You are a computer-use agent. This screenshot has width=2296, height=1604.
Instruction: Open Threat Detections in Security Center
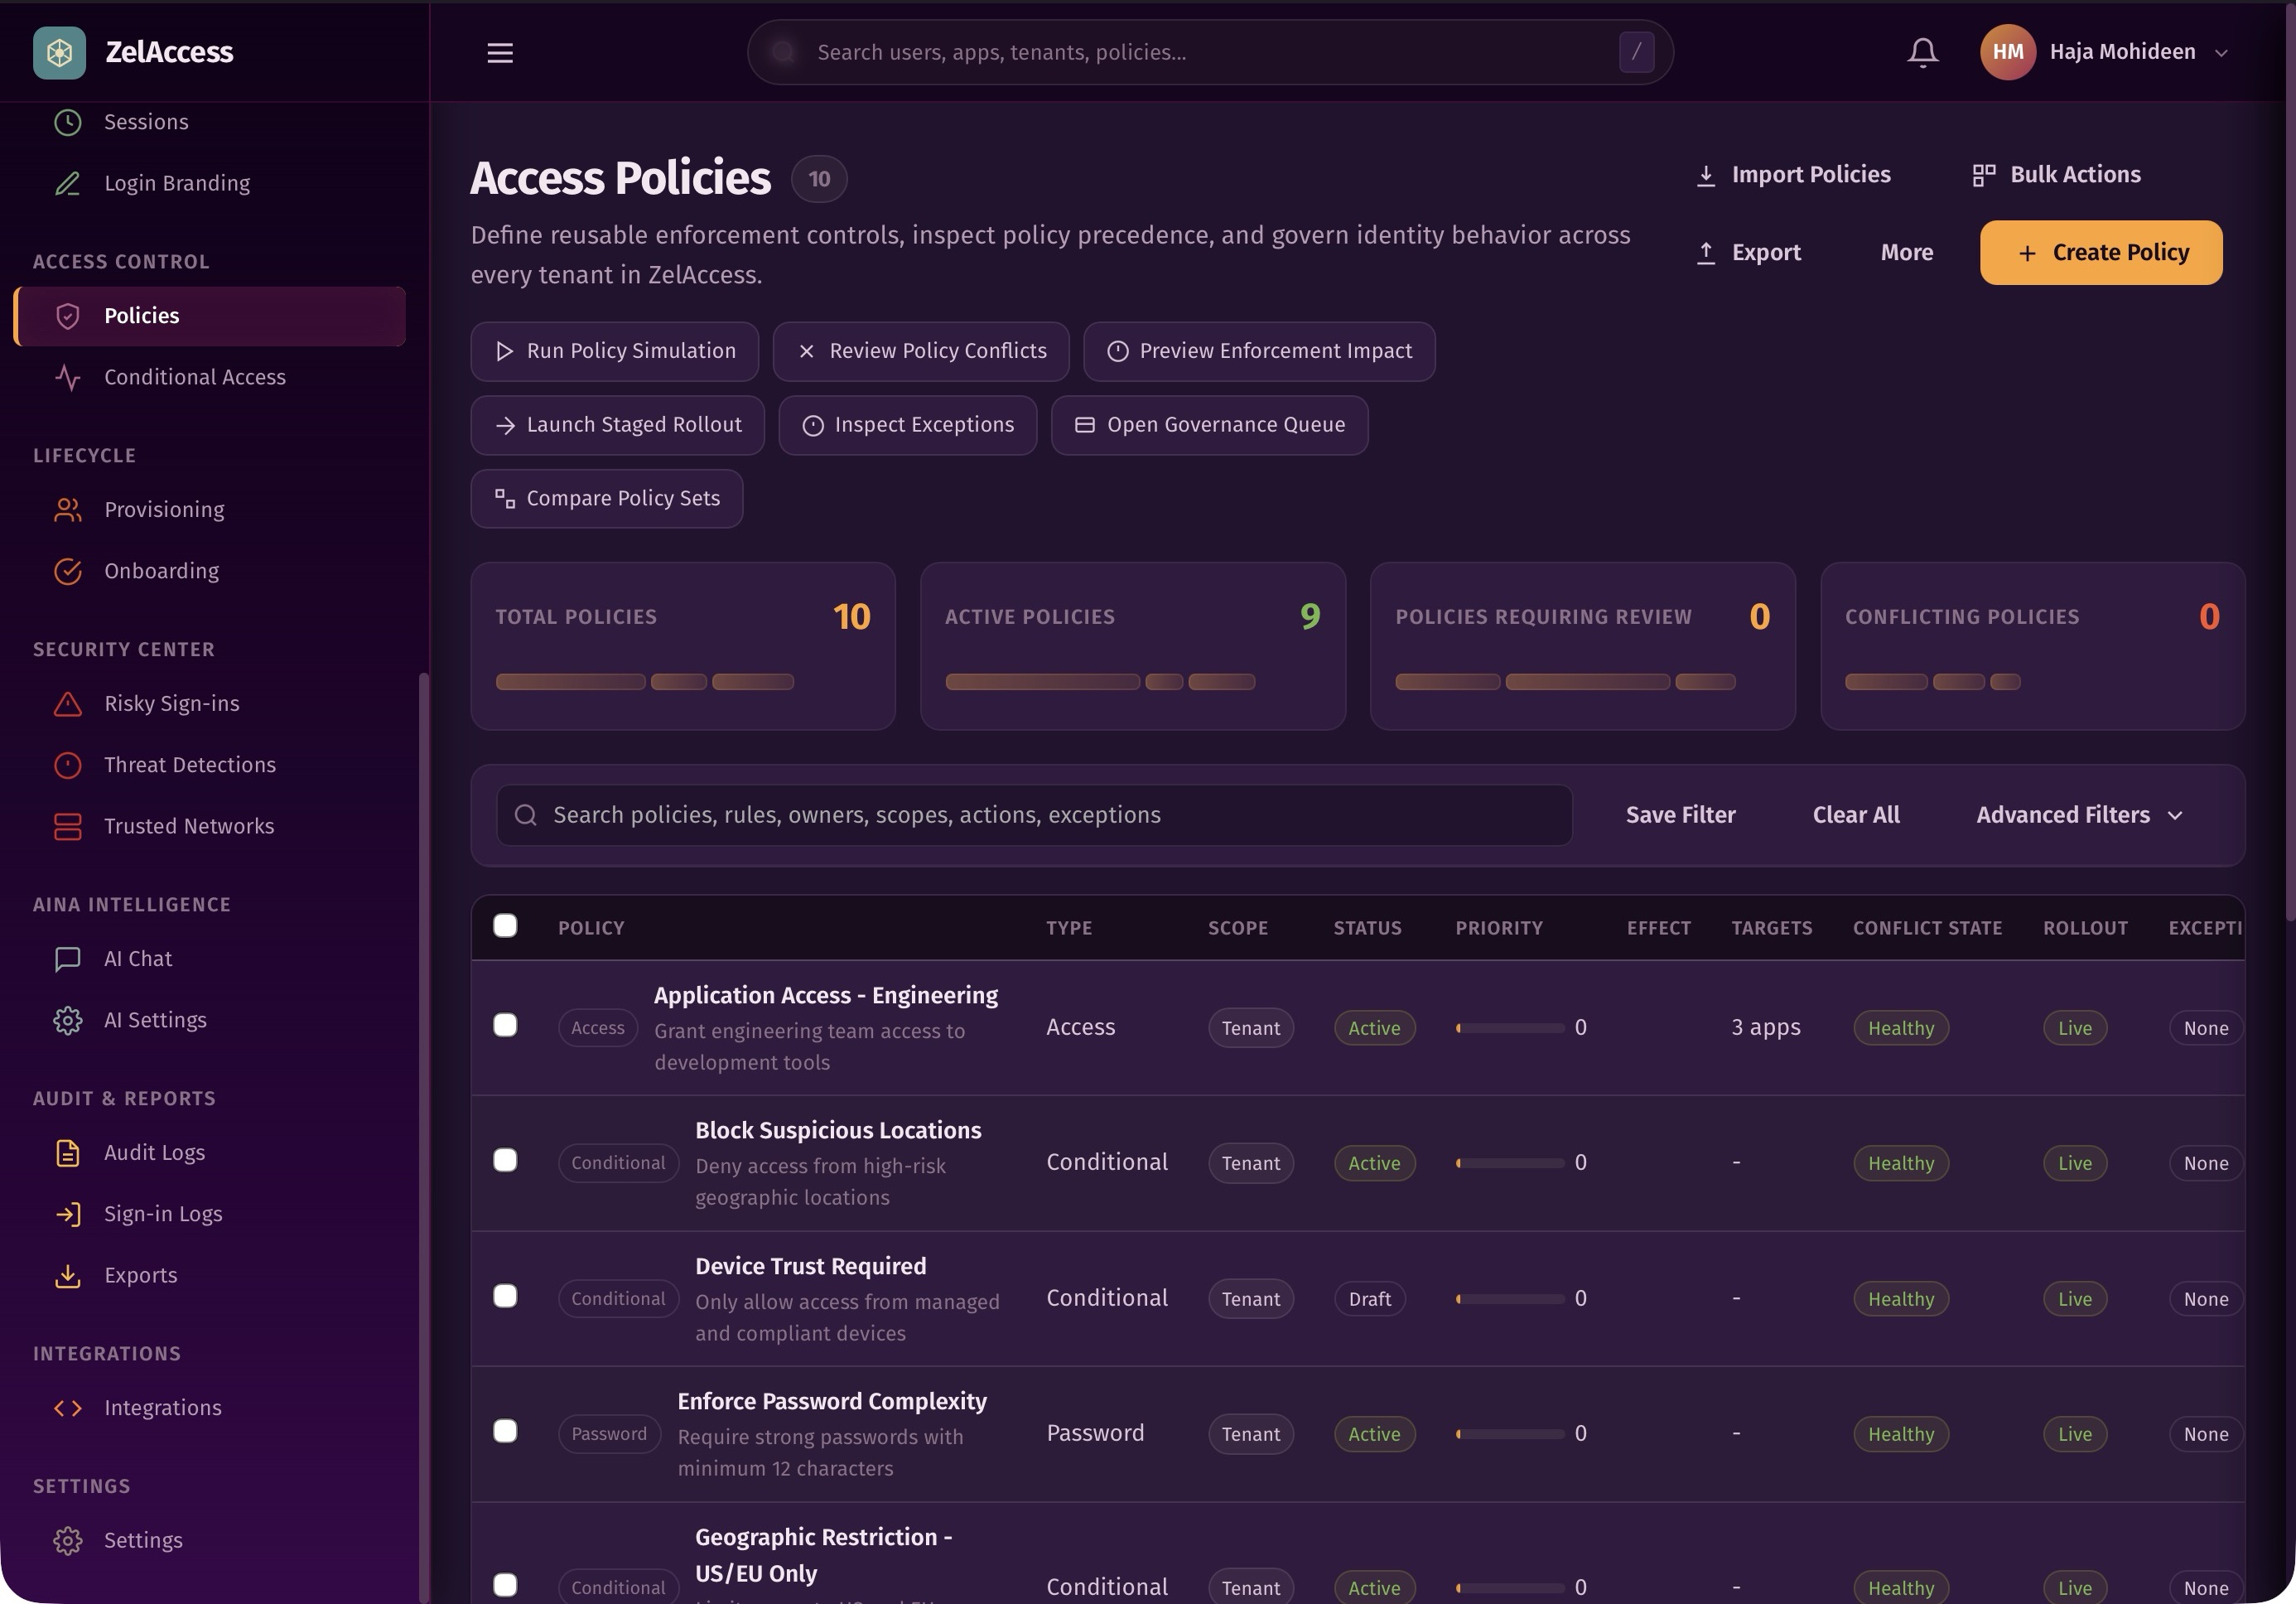click(189, 764)
